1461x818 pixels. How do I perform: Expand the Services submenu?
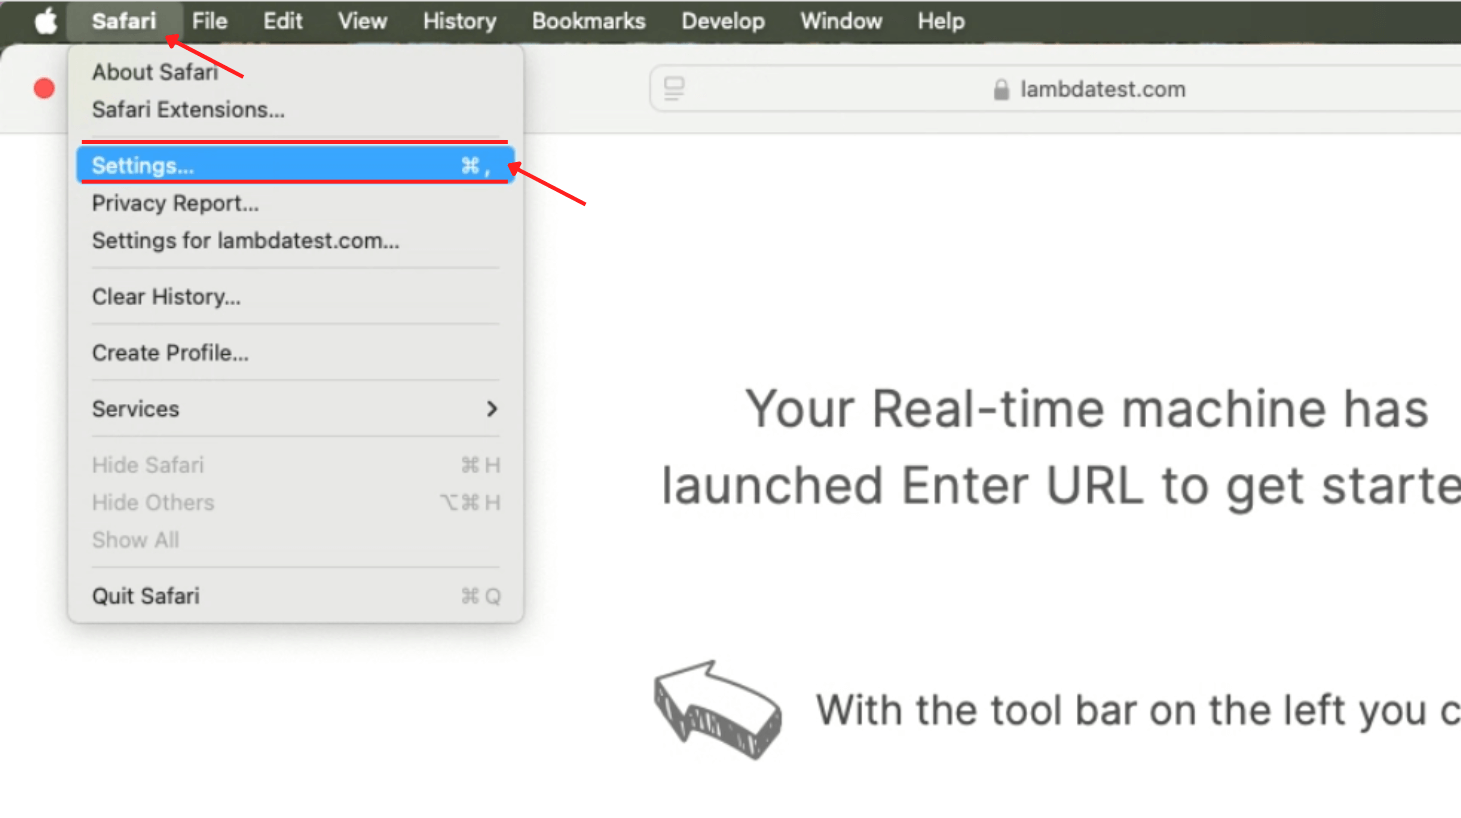point(295,409)
